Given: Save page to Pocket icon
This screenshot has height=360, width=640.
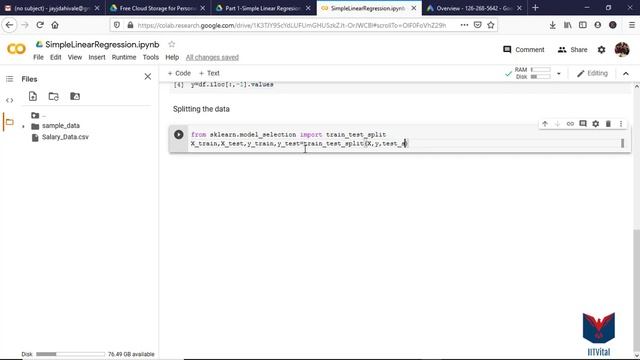Looking at the screenshot, I should tap(478, 25).
